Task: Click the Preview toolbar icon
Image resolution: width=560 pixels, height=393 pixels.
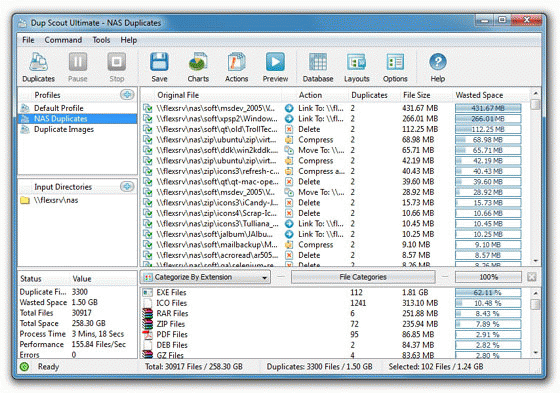Action: [x=275, y=68]
